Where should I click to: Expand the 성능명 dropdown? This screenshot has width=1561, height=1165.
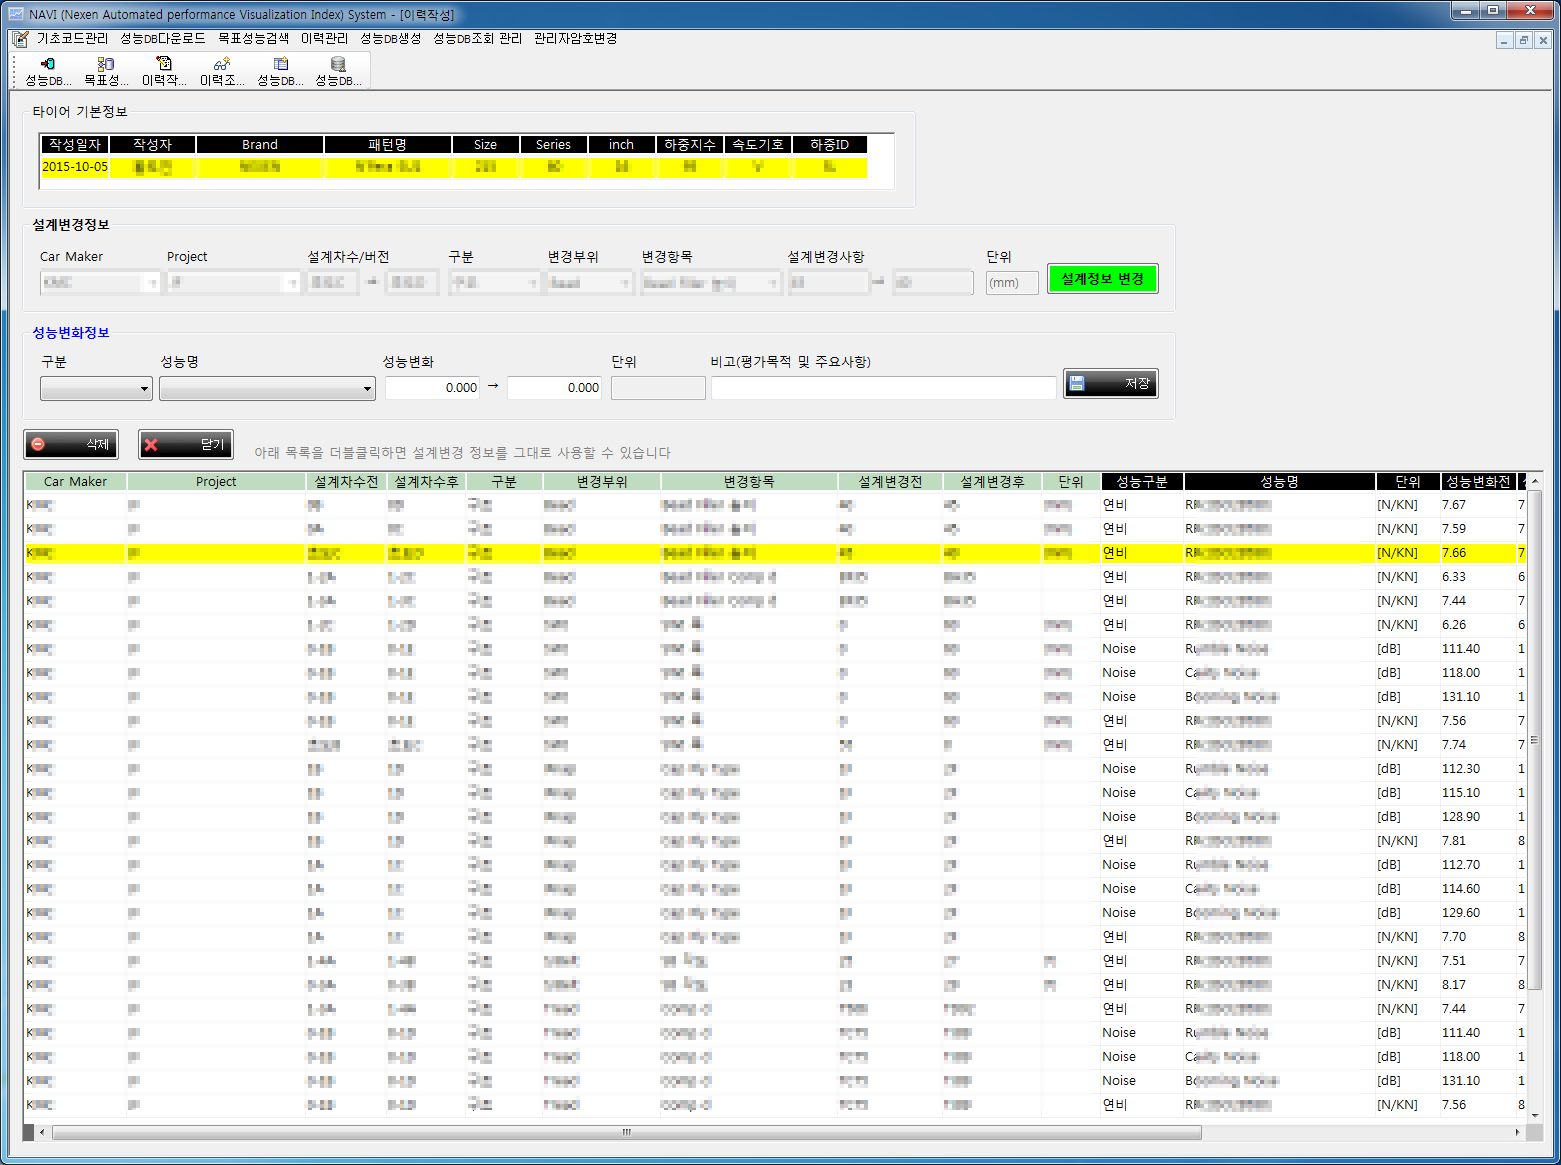click(x=267, y=388)
